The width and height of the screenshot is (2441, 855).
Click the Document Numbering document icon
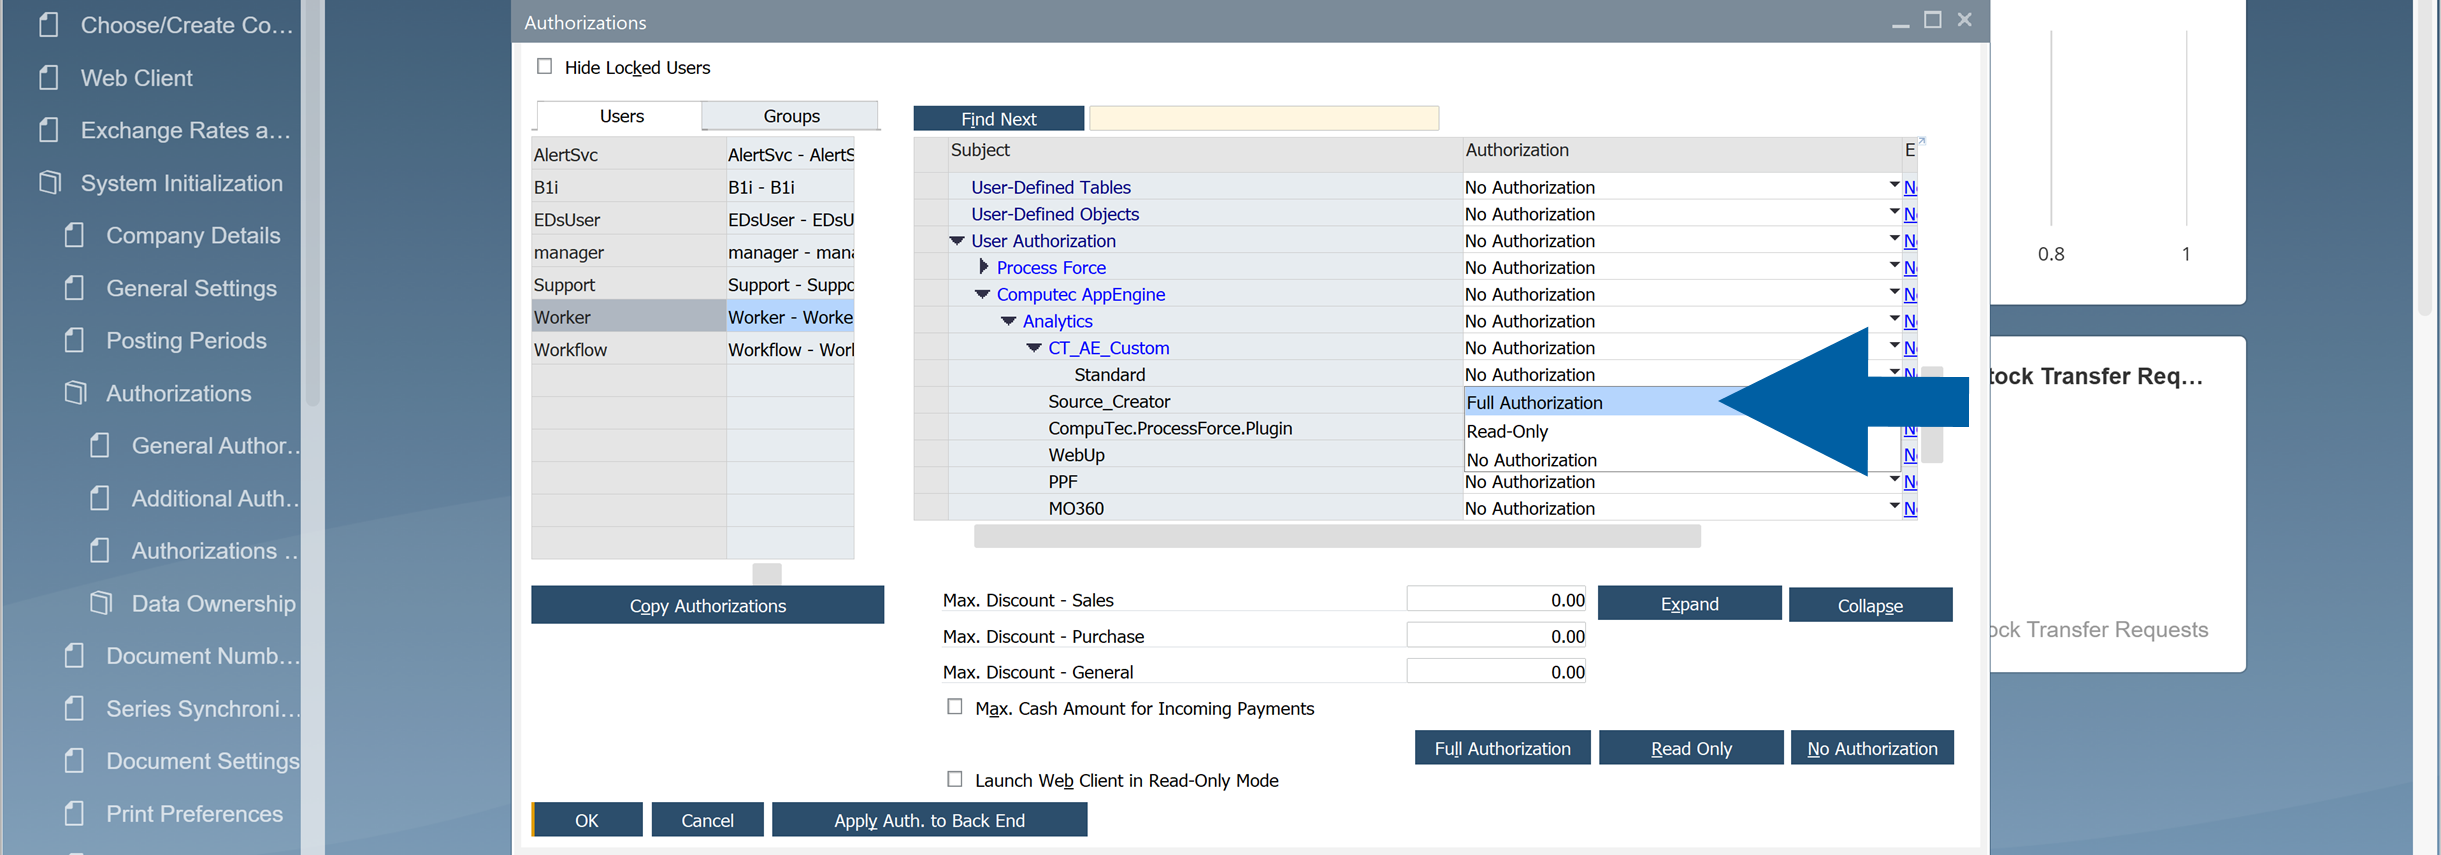[x=74, y=656]
